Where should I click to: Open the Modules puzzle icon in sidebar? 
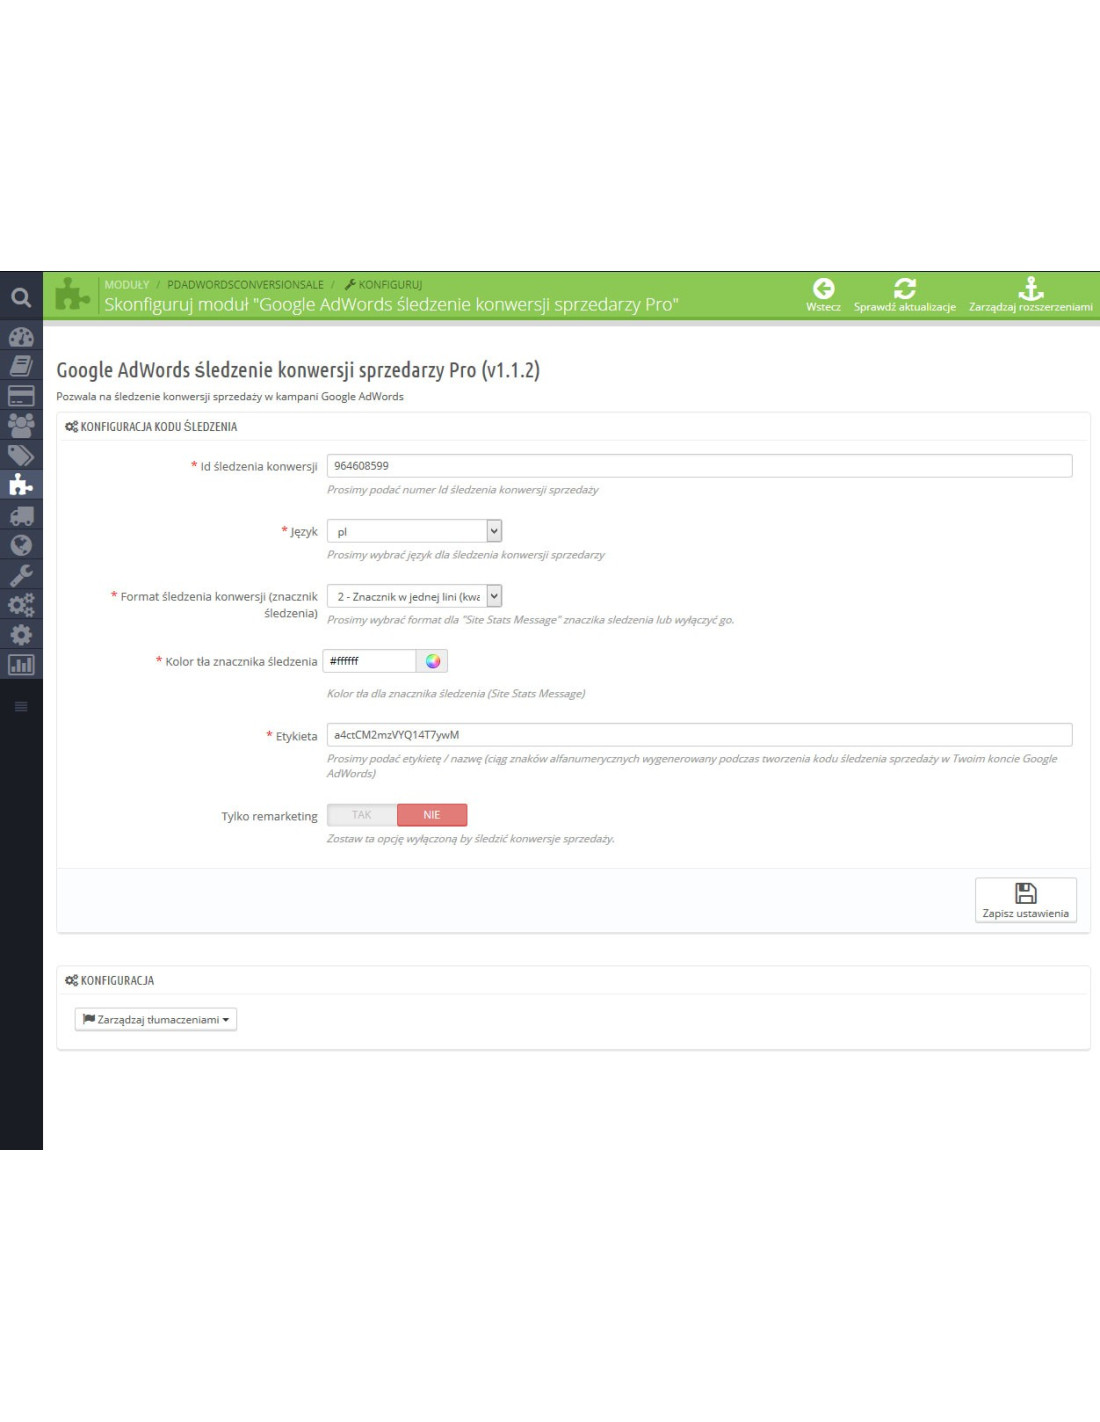coord(21,485)
